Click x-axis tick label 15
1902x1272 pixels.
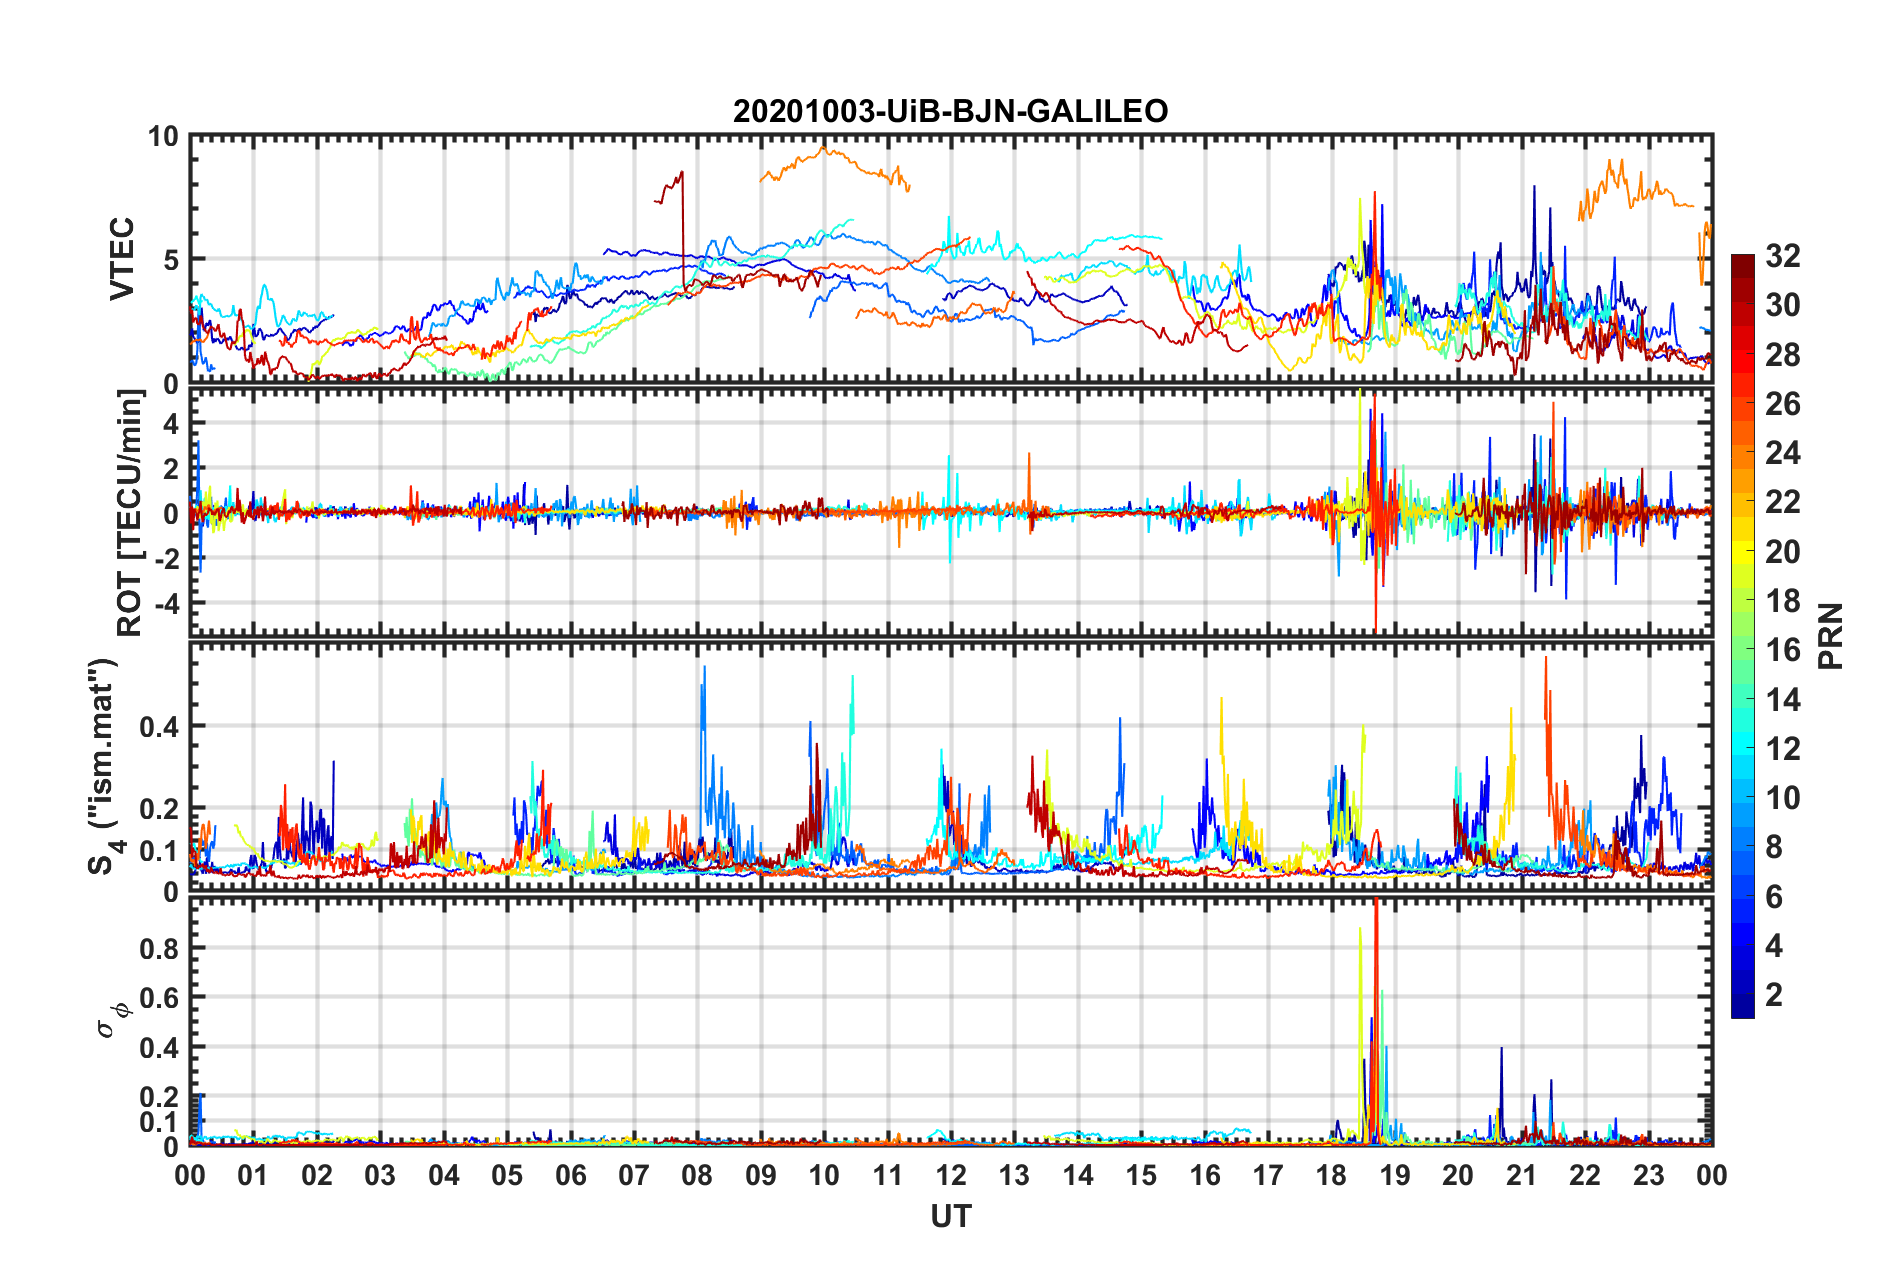(1141, 1175)
